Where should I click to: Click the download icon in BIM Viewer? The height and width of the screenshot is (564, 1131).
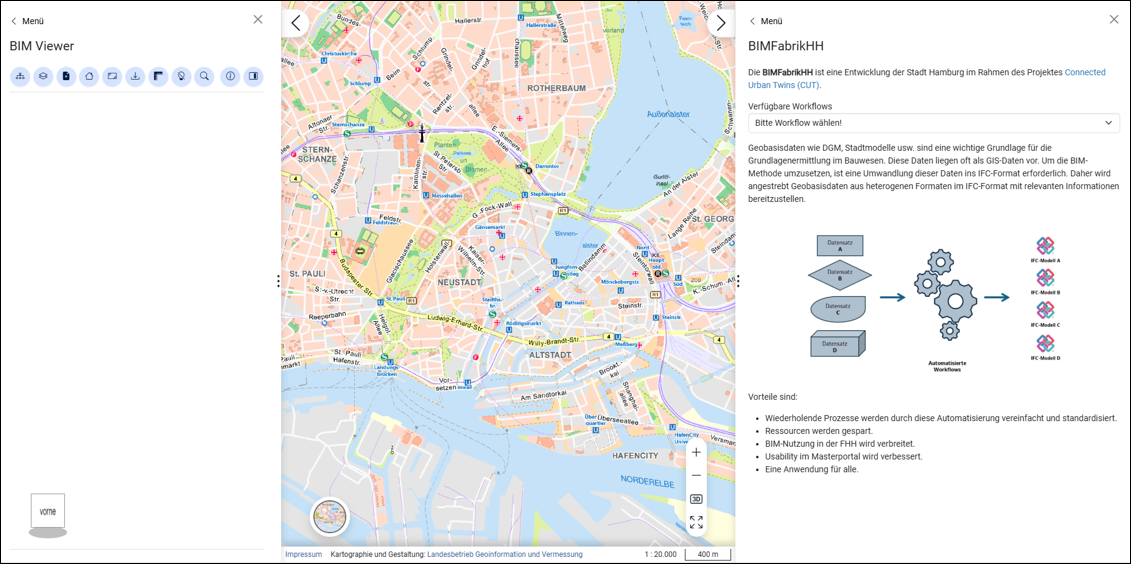pyautogui.click(x=135, y=76)
